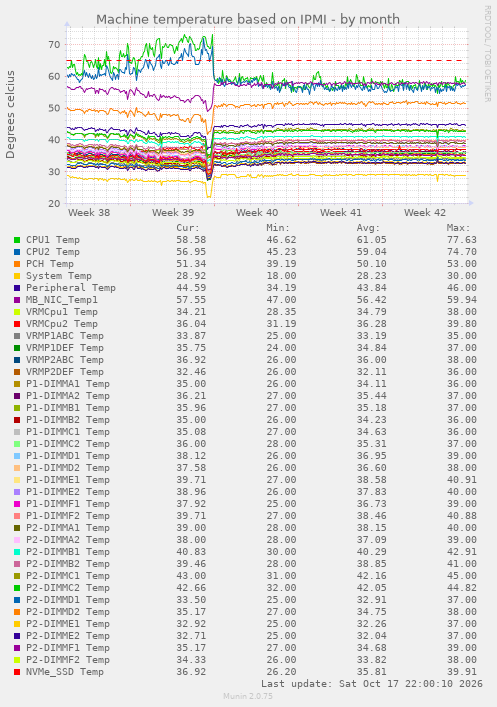Click the graph title text
The width and height of the screenshot is (497, 707).
pos(248,19)
